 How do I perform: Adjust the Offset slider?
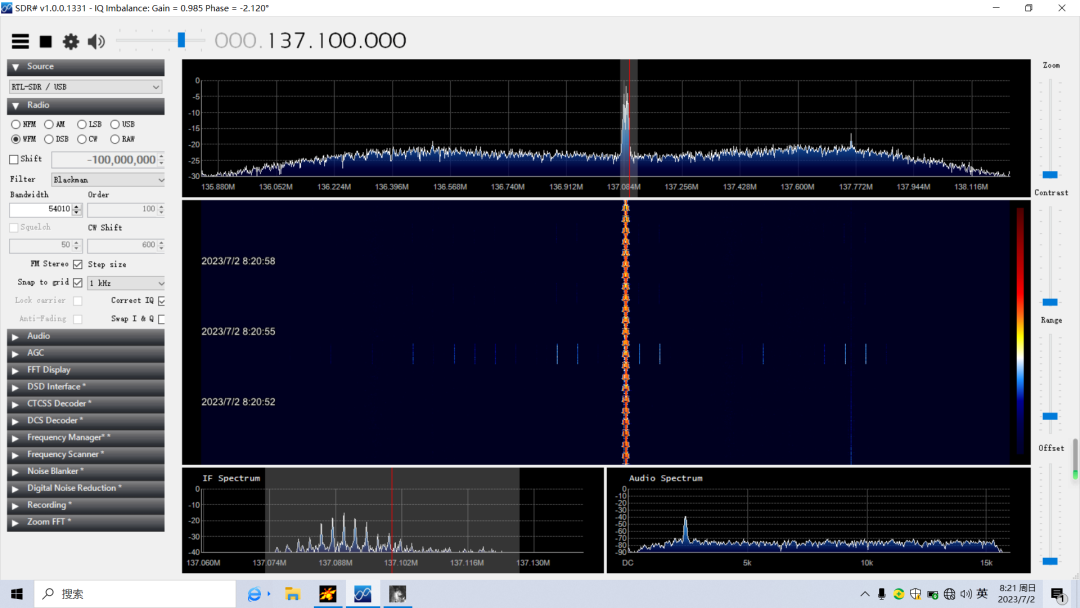coord(1050,561)
